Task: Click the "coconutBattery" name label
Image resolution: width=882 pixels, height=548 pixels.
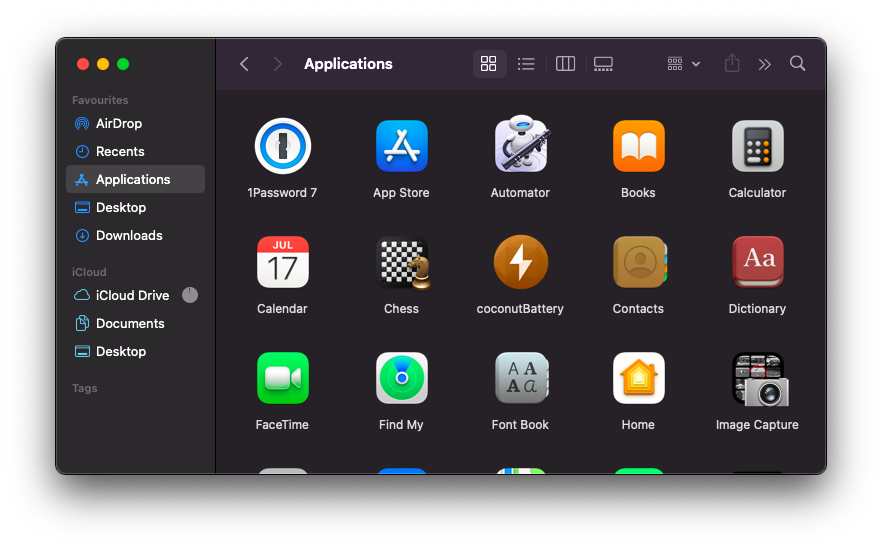Action: click(x=520, y=308)
